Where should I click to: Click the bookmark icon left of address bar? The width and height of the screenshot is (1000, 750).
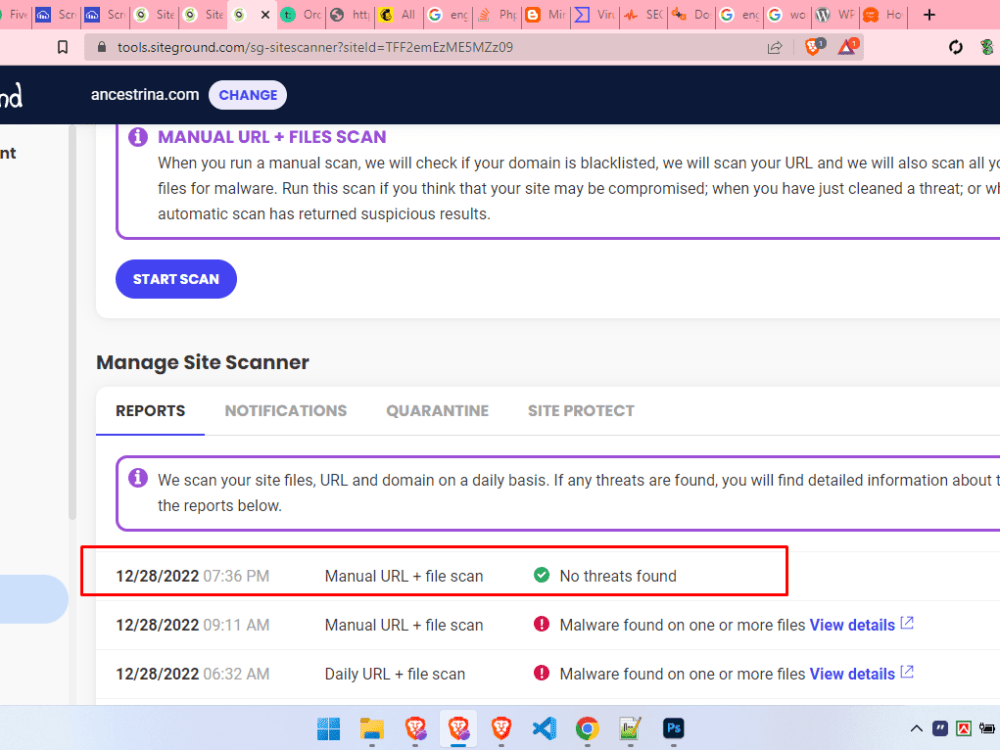tap(62, 47)
